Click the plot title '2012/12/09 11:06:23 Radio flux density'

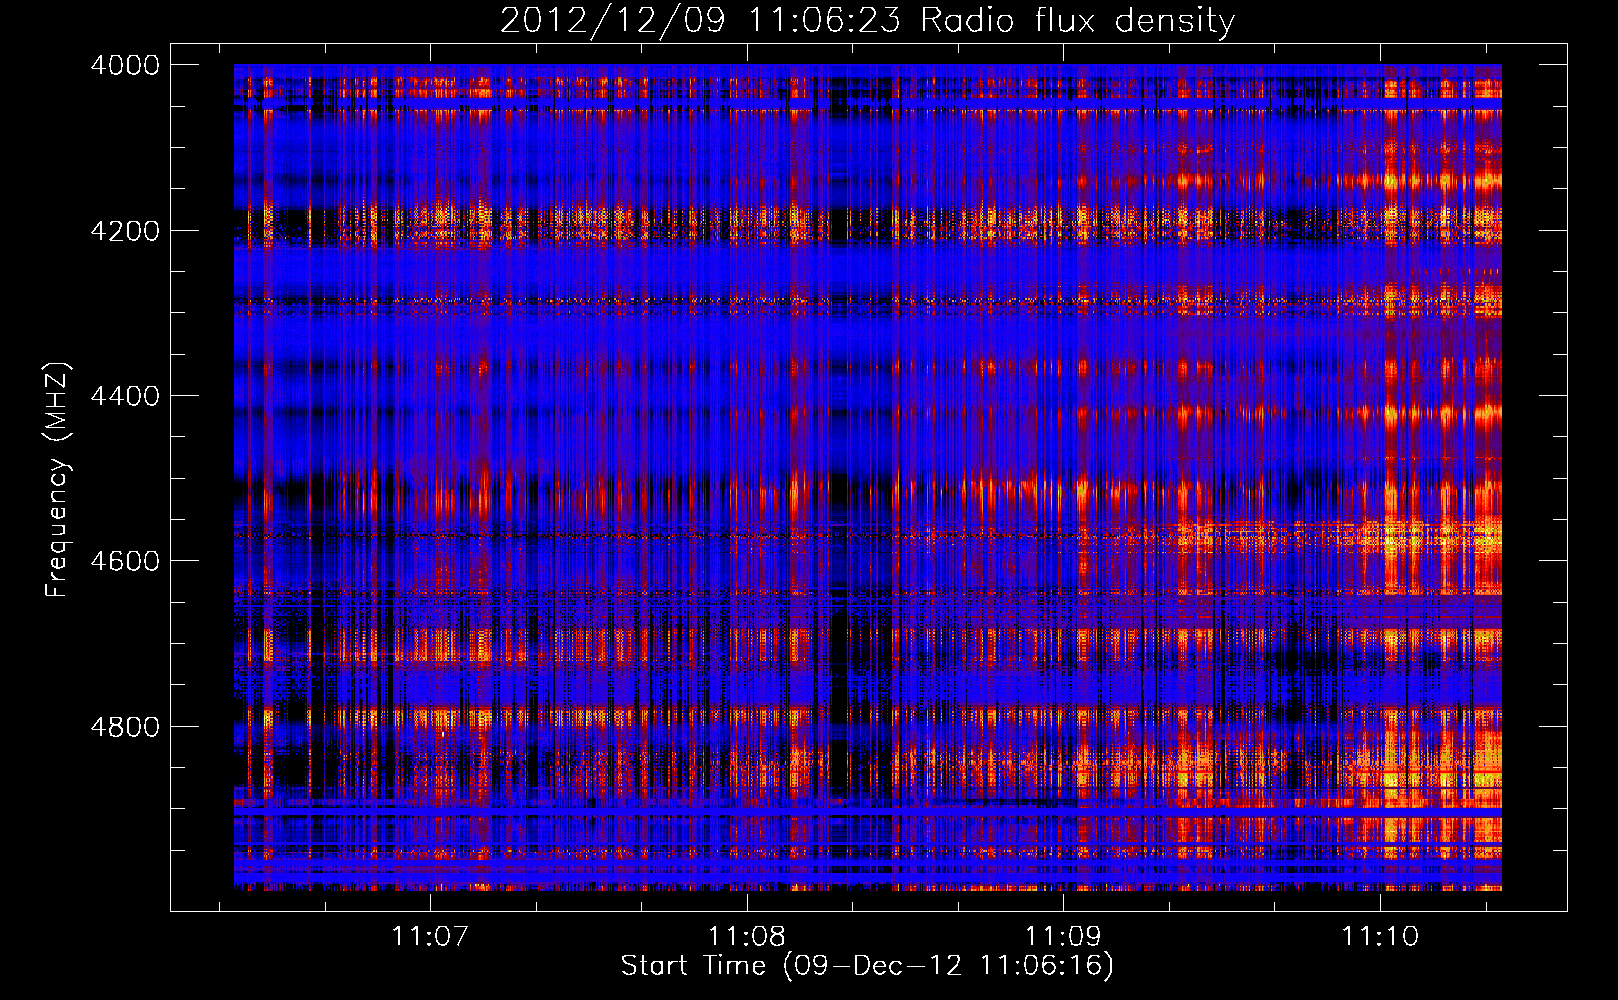coord(867,21)
